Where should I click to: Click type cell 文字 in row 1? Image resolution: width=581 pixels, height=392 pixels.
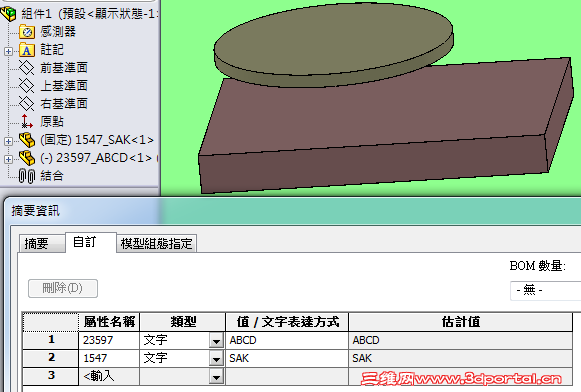click(x=175, y=340)
